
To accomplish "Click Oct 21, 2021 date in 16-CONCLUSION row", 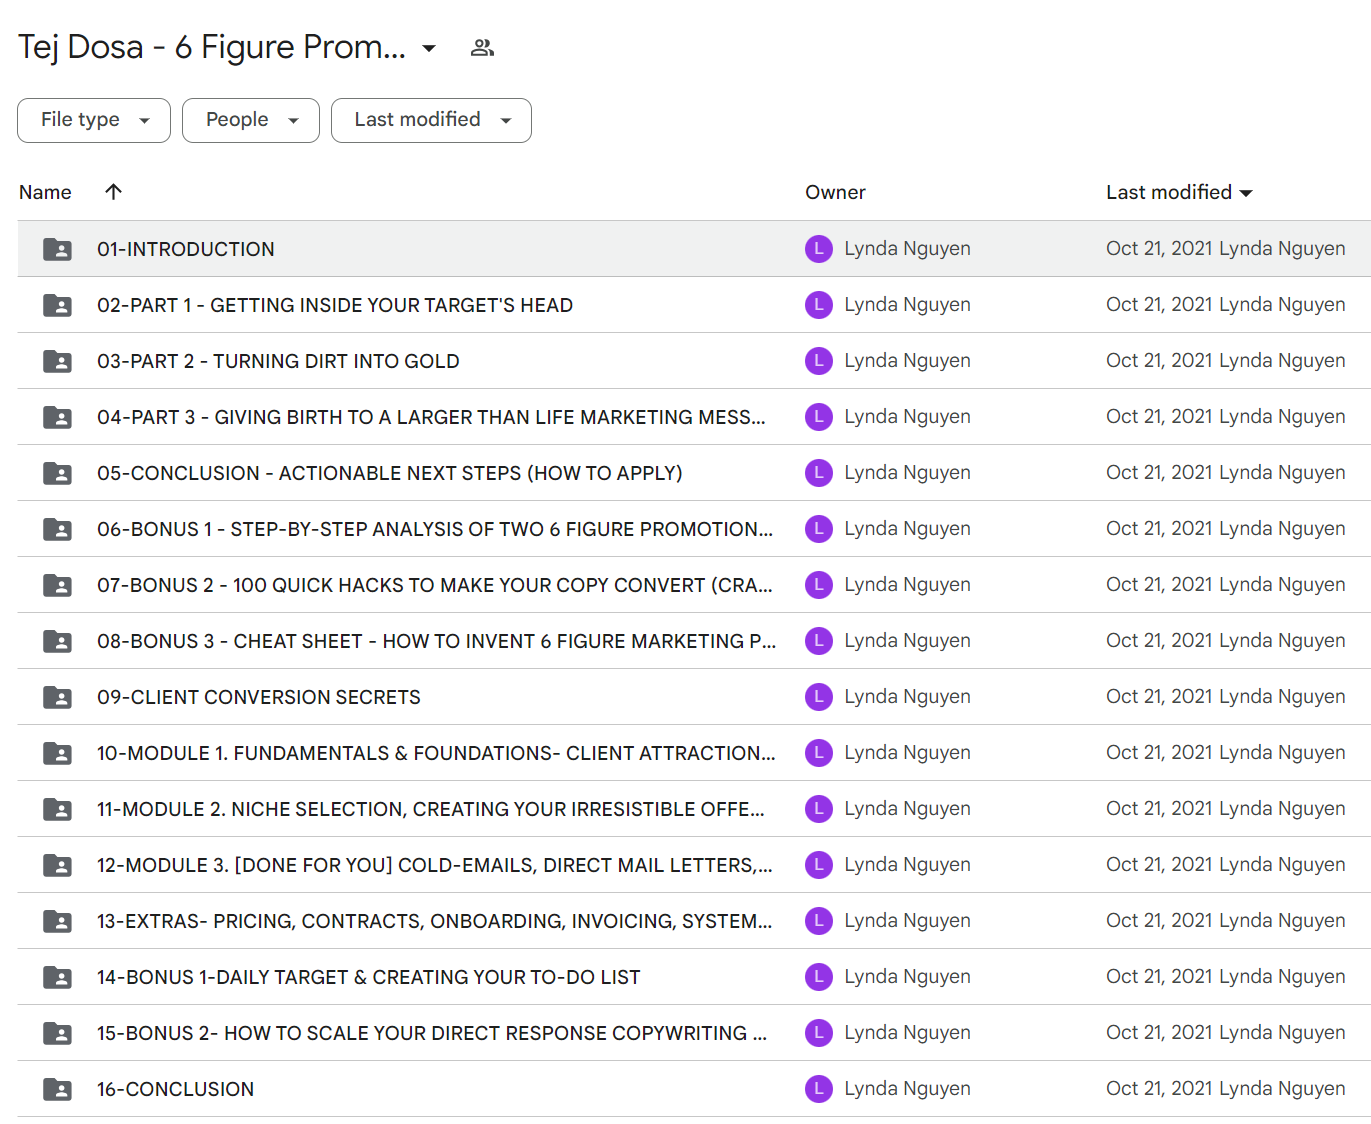I will [x=1159, y=1089].
